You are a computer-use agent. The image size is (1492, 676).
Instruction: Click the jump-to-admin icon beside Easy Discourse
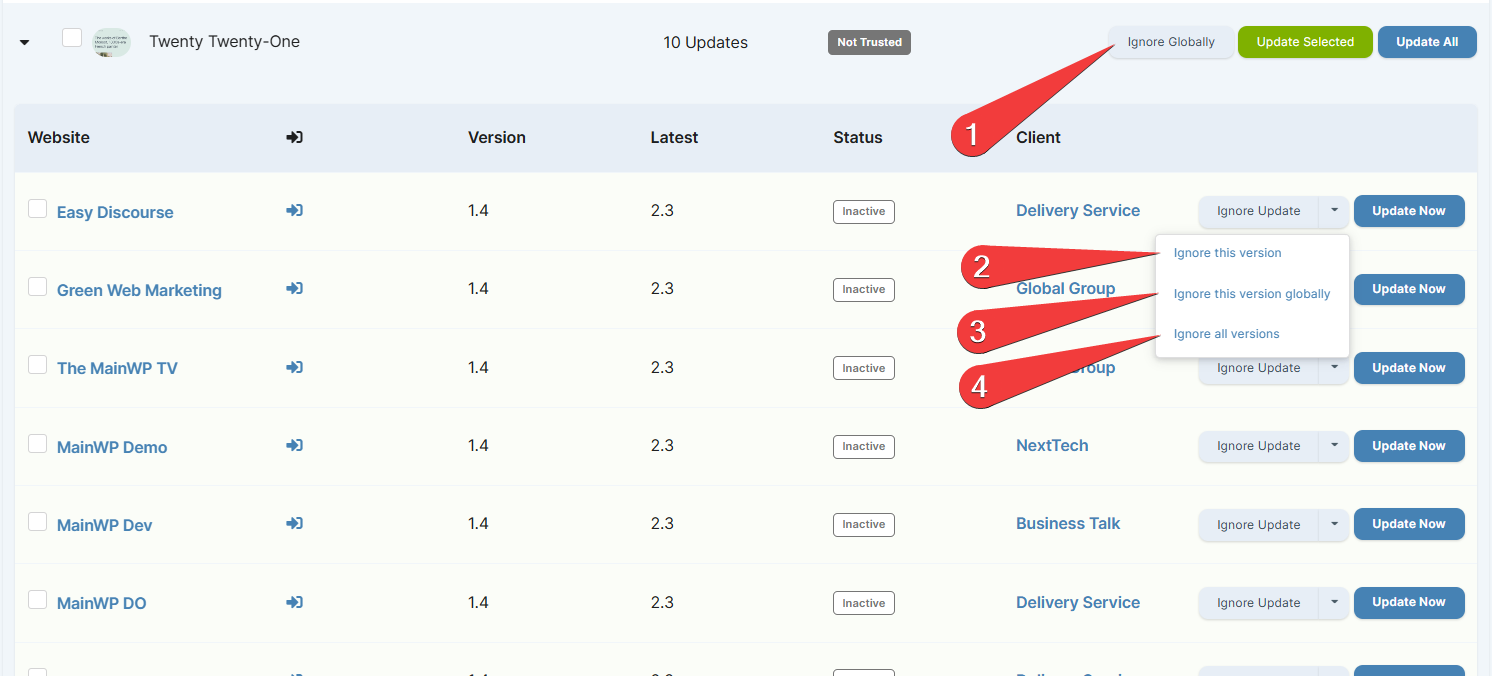293,210
